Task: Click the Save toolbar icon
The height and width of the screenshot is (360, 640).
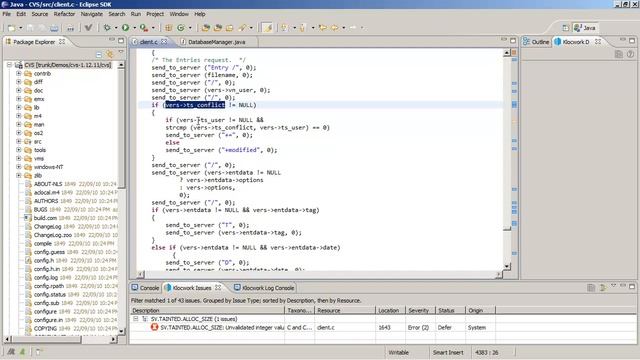Action: point(30,28)
